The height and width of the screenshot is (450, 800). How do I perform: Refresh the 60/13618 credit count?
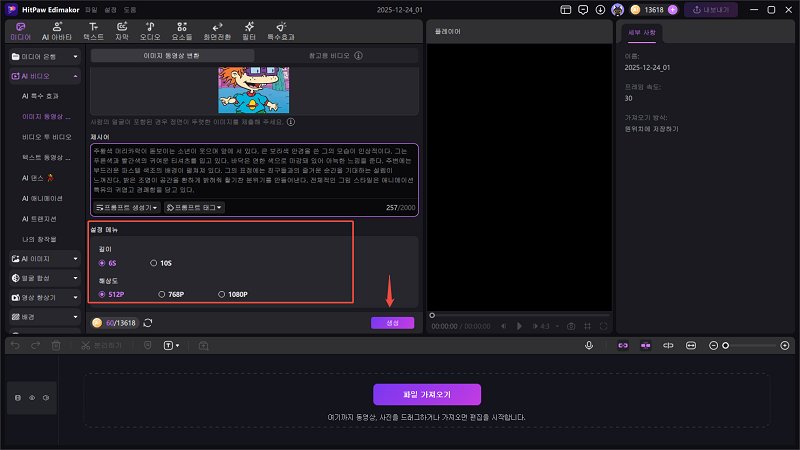click(148, 323)
